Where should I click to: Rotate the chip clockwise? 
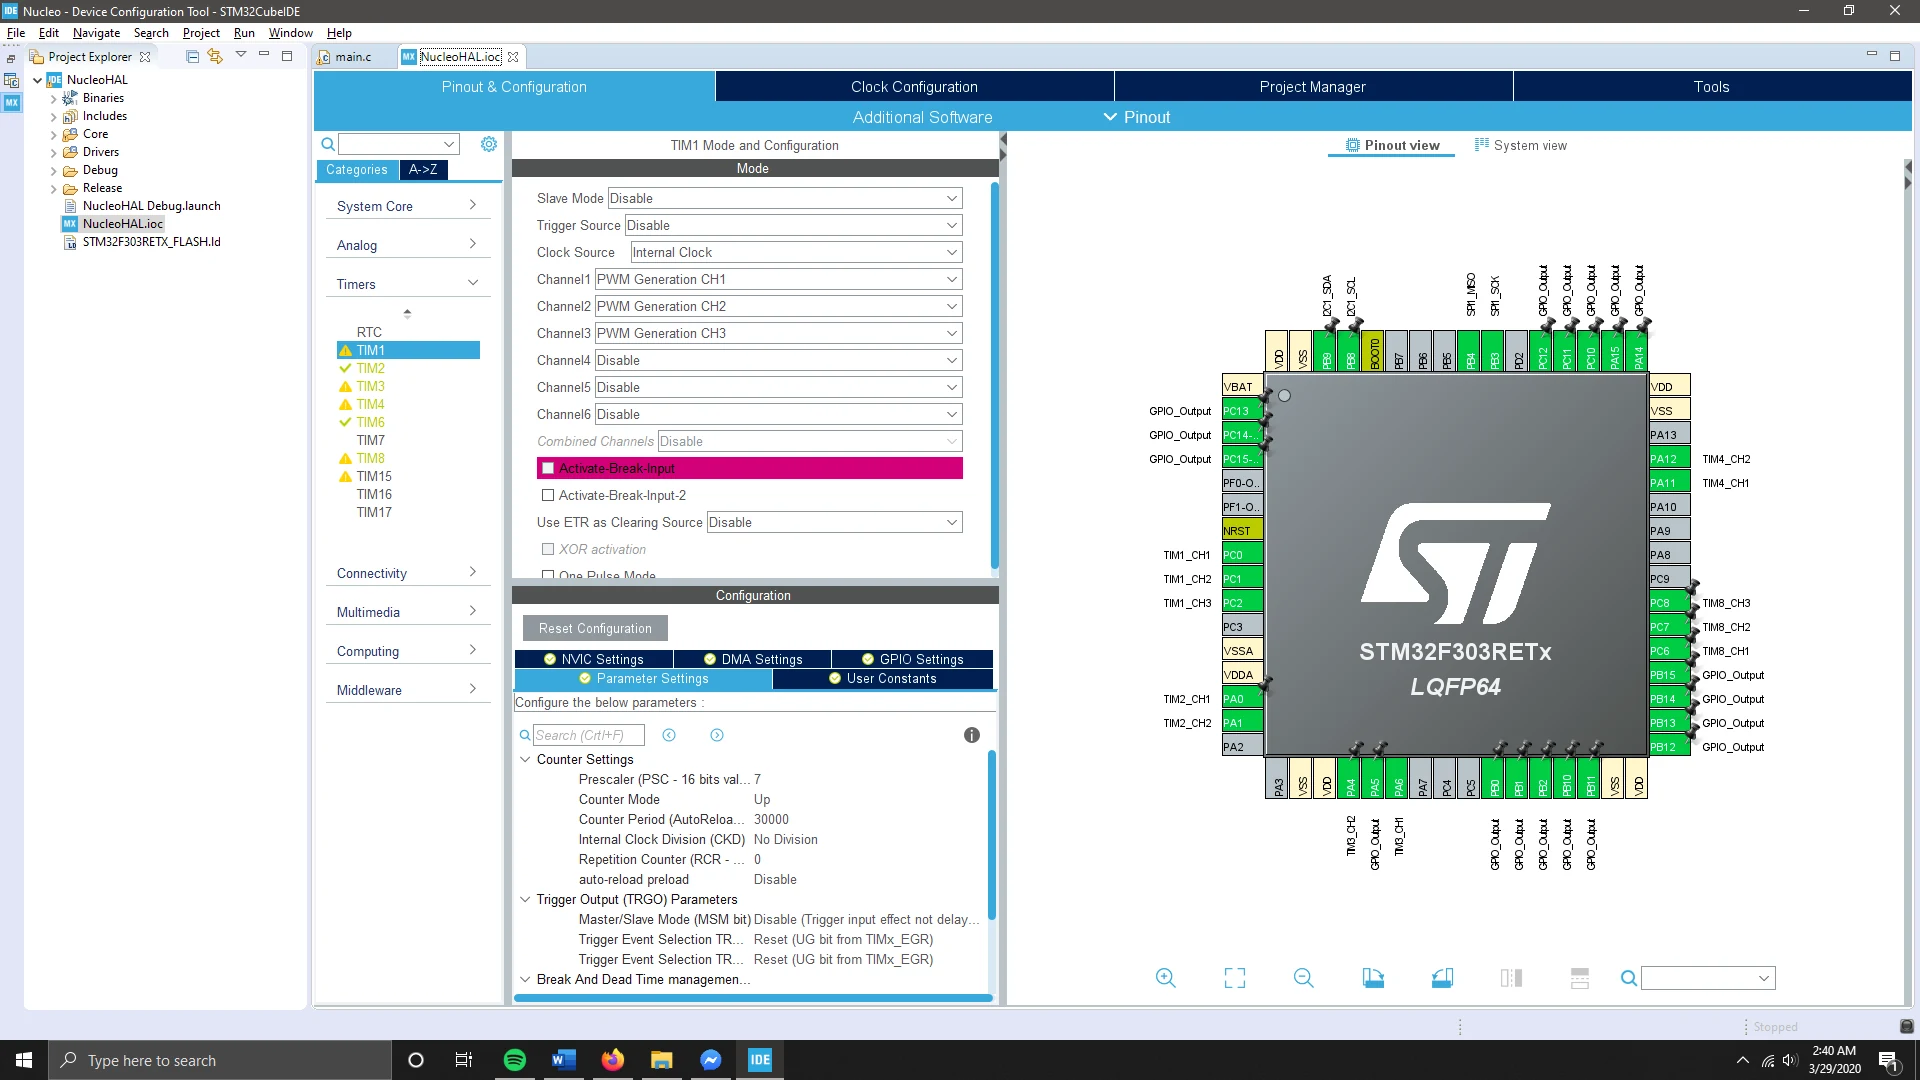point(1373,978)
